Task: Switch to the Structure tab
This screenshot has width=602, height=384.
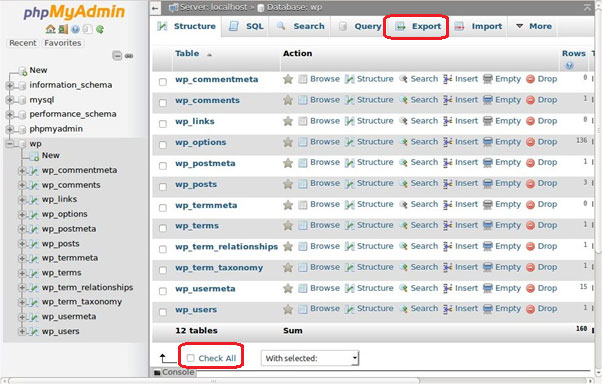Action: (187, 26)
